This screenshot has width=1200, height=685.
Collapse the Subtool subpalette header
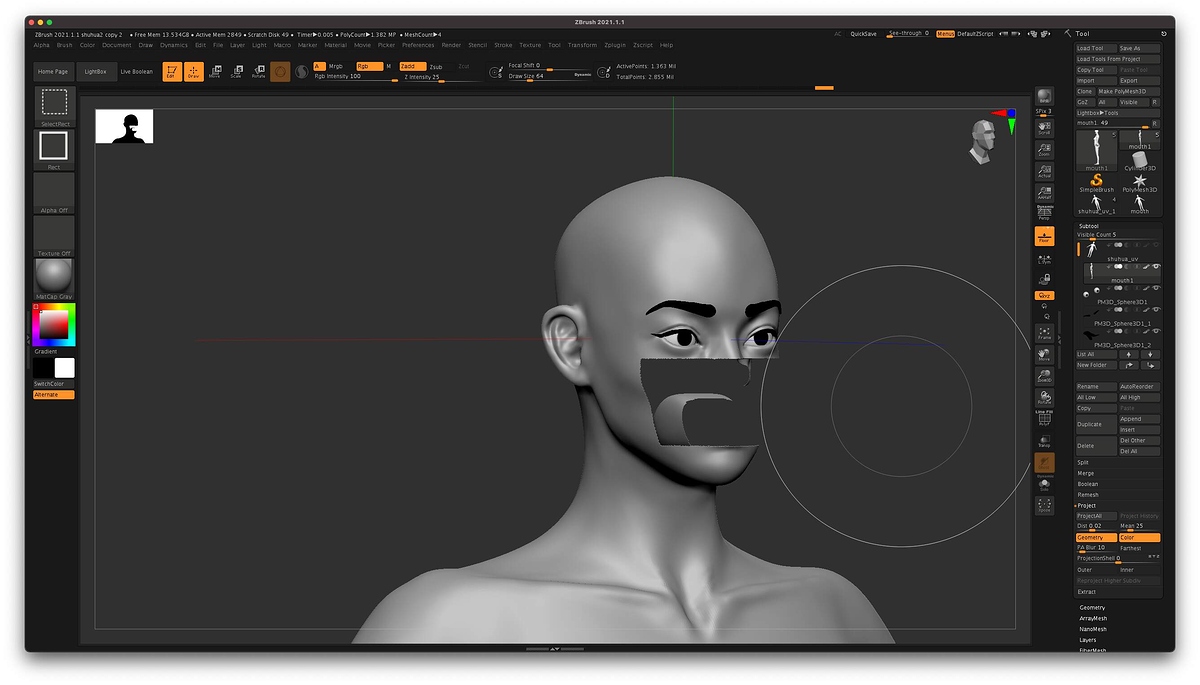[x=1087, y=225]
